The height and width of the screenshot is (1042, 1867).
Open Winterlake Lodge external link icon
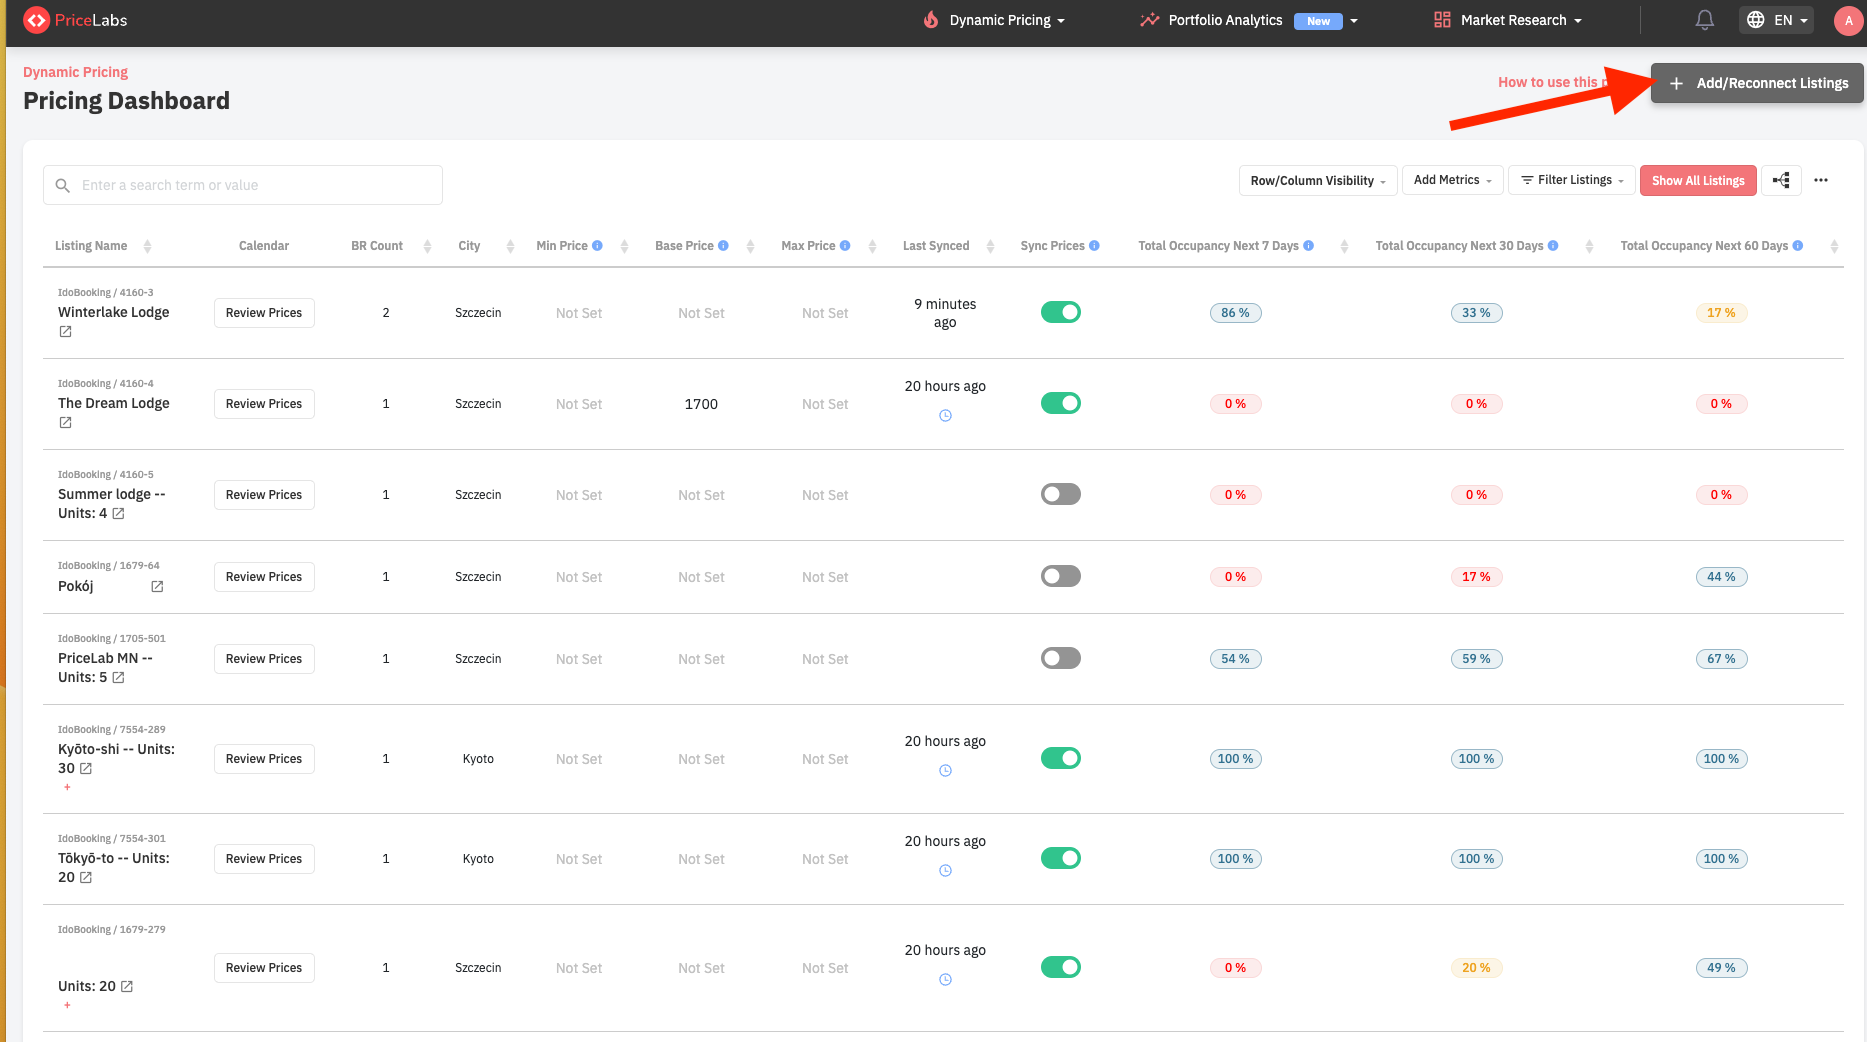click(65, 331)
